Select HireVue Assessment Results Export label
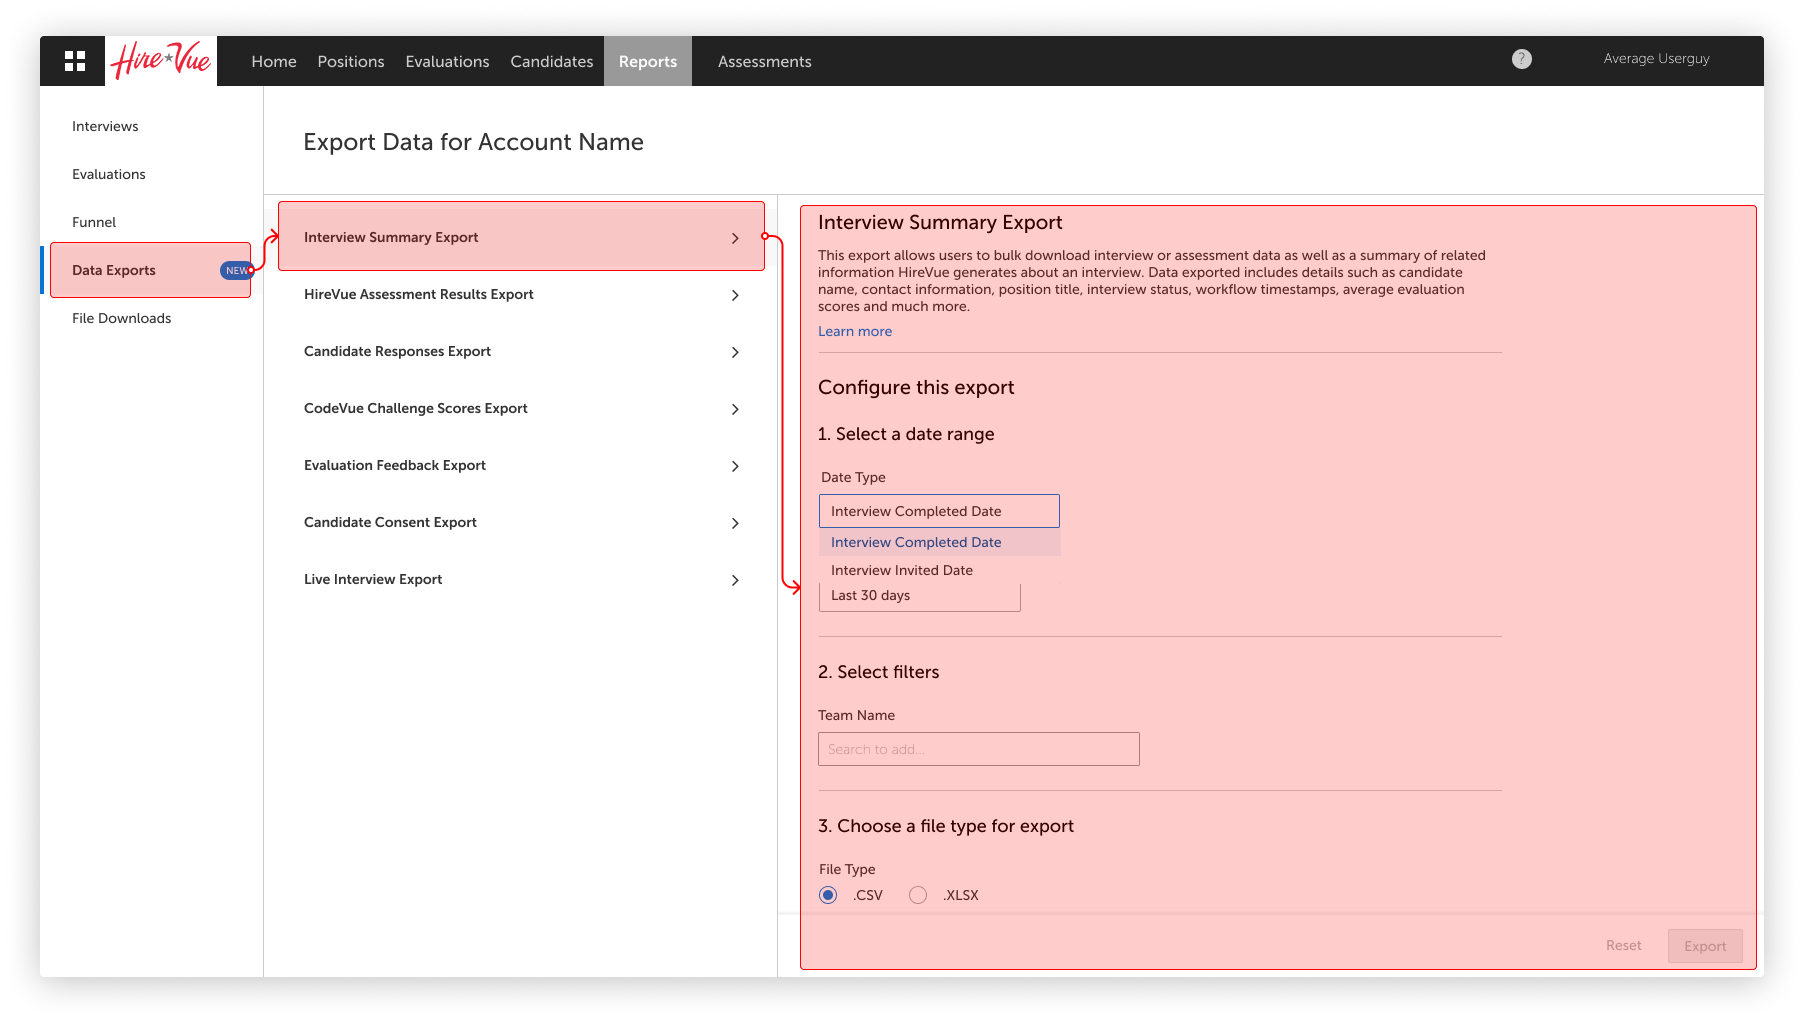Image resolution: width=1804 pixels, height=1021 pixels. pyautogui.click(x=419, y=294)
